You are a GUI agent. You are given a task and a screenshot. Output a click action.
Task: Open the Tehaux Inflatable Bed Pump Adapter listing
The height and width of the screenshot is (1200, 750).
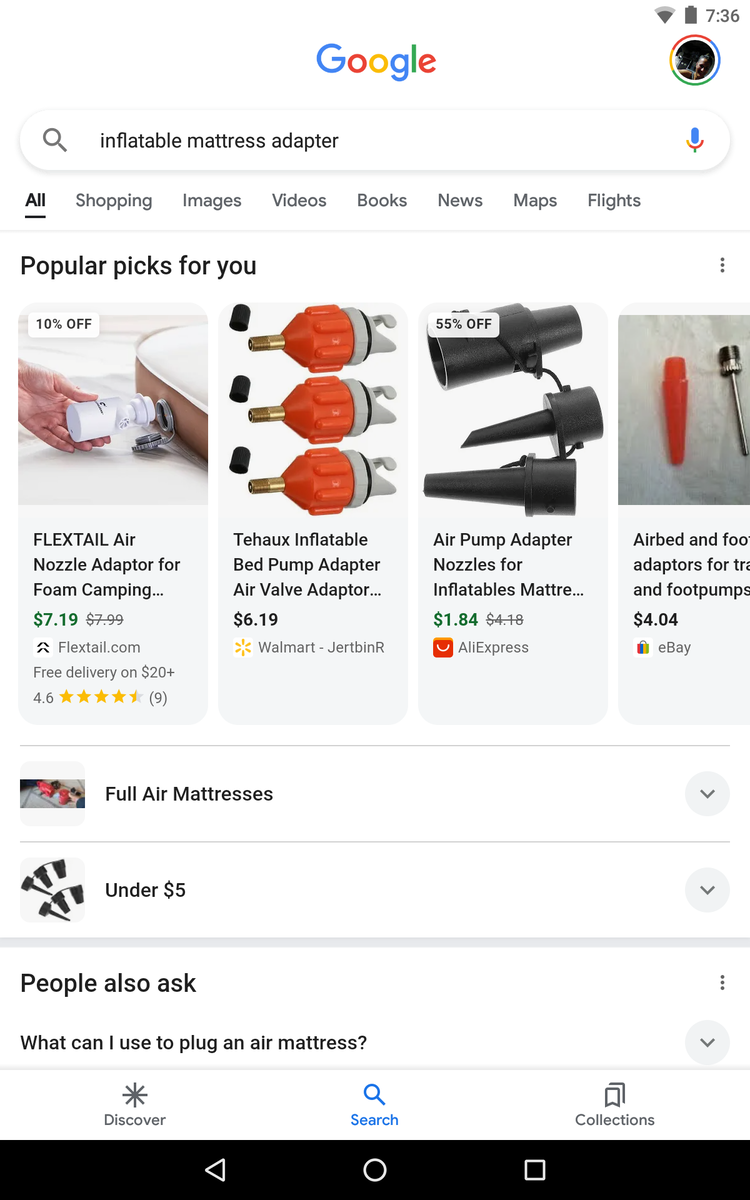(x=307, y=565)
